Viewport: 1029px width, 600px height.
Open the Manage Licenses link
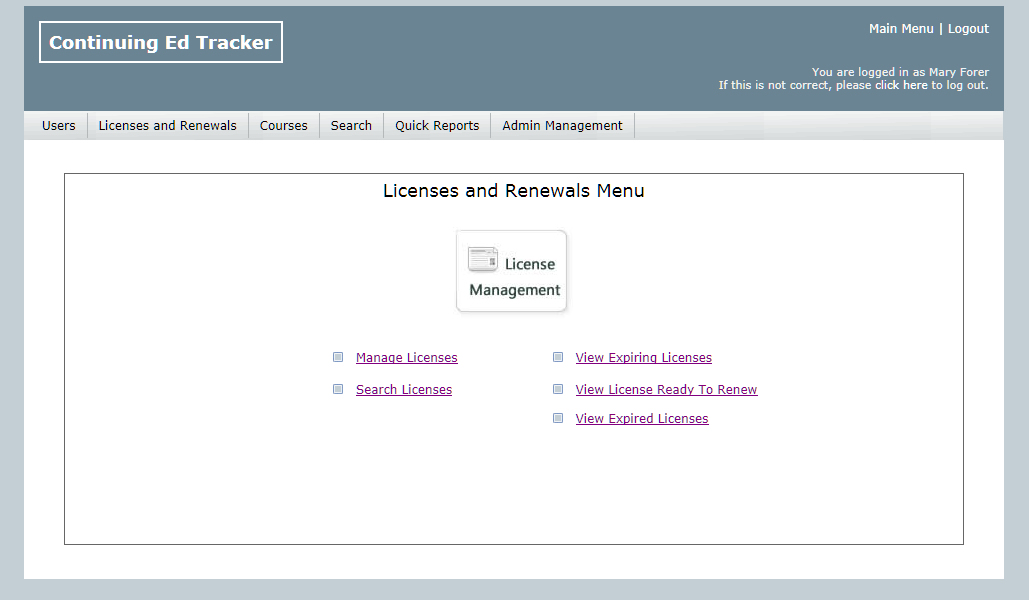[406, 358]
